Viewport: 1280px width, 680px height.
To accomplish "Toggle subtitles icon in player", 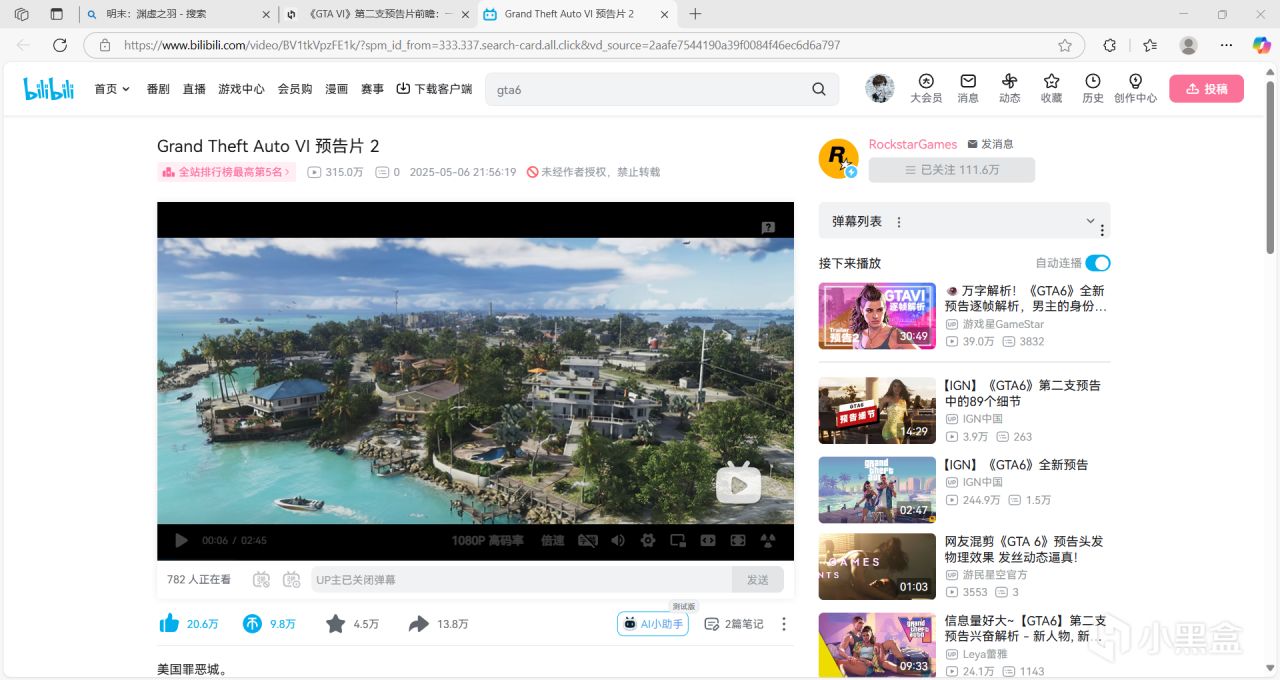I will (x=588, y=540).
